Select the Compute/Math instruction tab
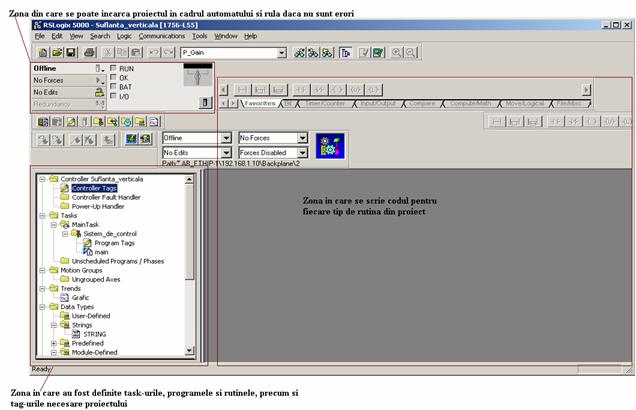This screenshot has height=410, width=636. pyautogui.click(x=471, y=103)
